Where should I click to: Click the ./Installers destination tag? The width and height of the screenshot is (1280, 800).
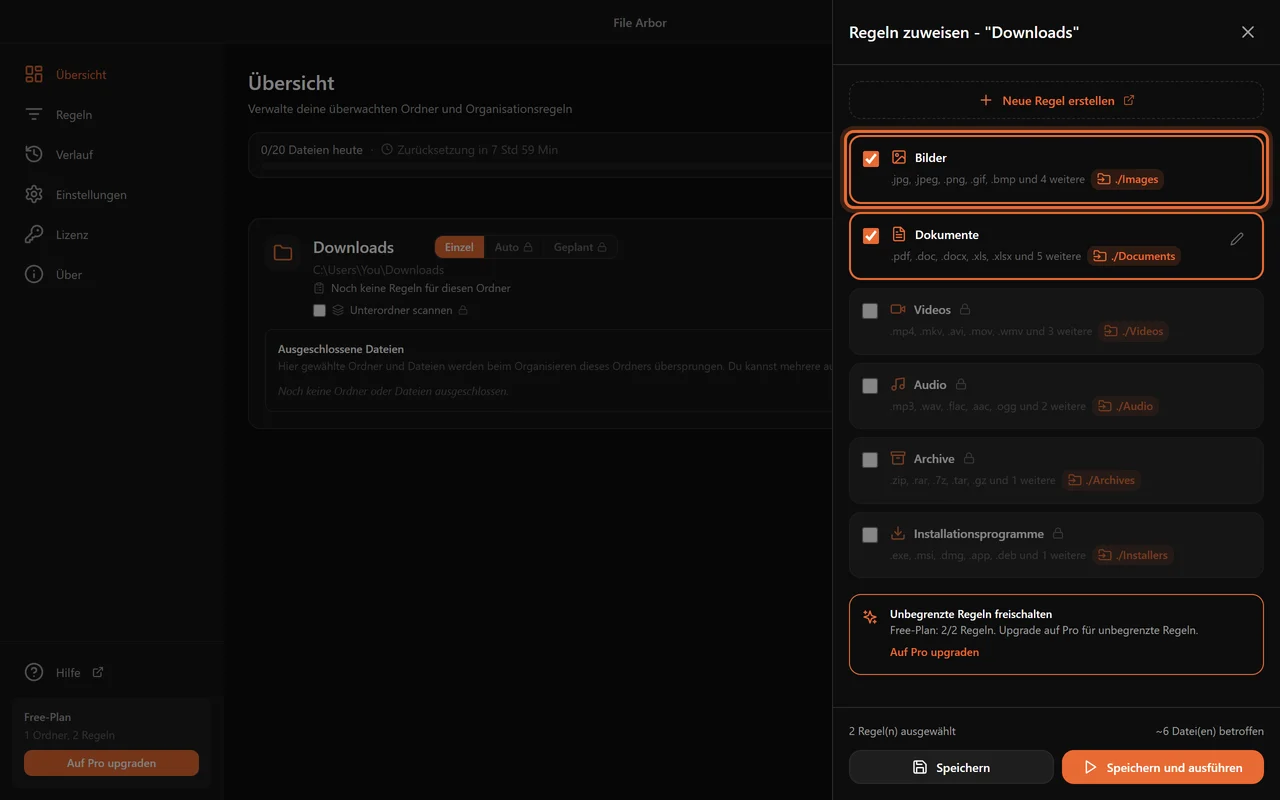click(1133, 555)
